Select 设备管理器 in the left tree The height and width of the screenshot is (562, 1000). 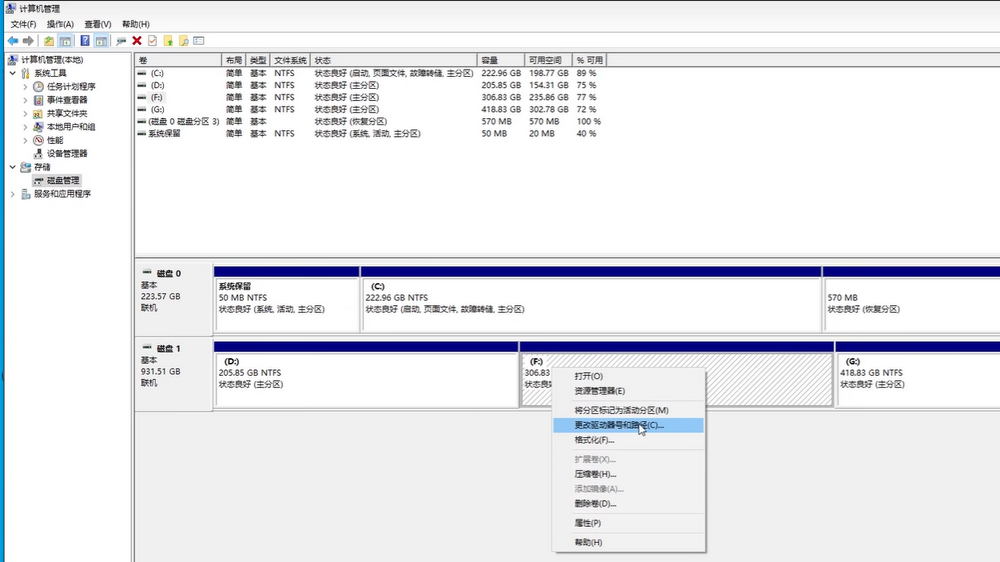tap(66, 154)
